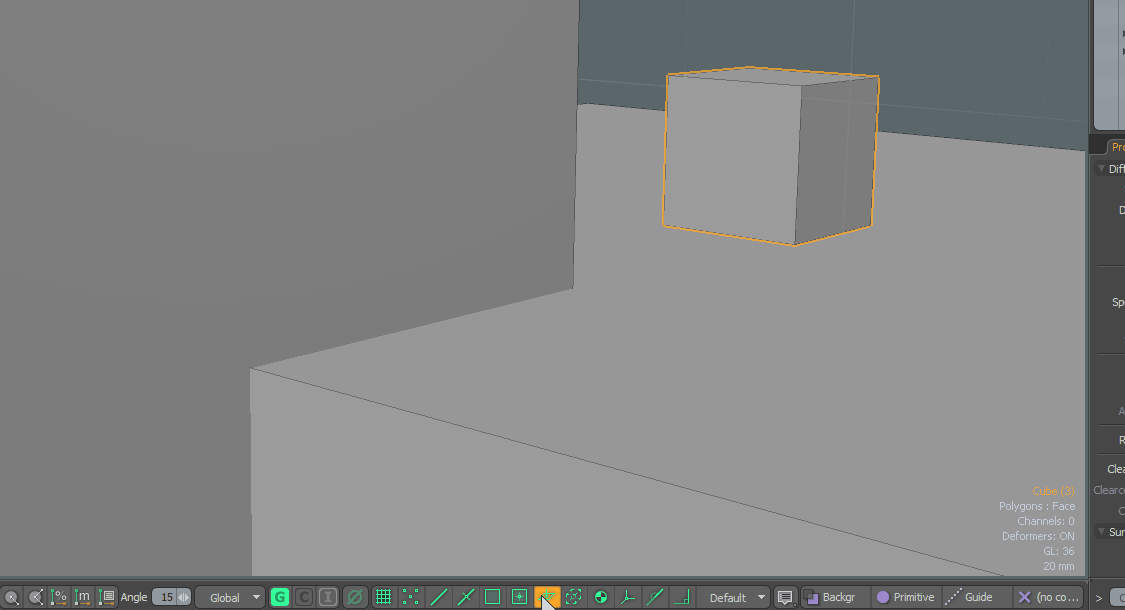Enable polygon snapping square icon
Screen dimensions: 1125x610
click(492, 597)
